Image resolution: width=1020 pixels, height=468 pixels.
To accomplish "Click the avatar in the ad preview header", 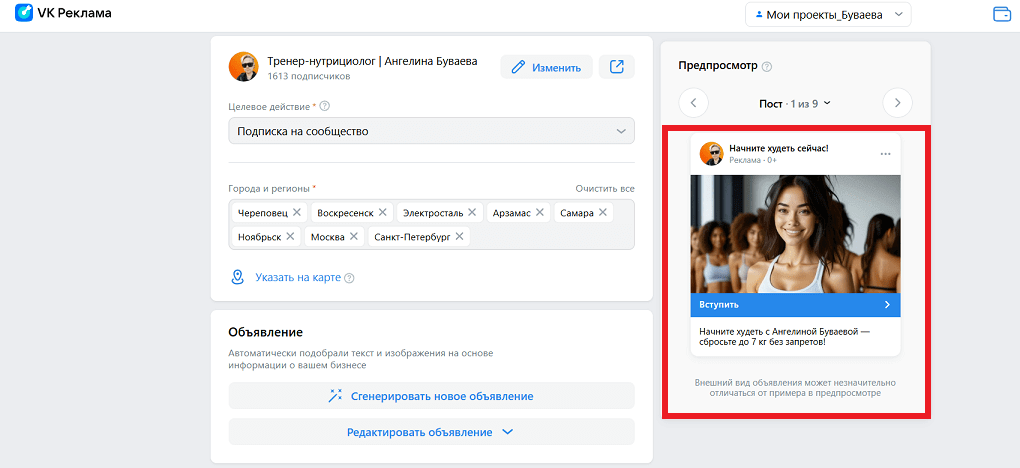I will 711,154.
